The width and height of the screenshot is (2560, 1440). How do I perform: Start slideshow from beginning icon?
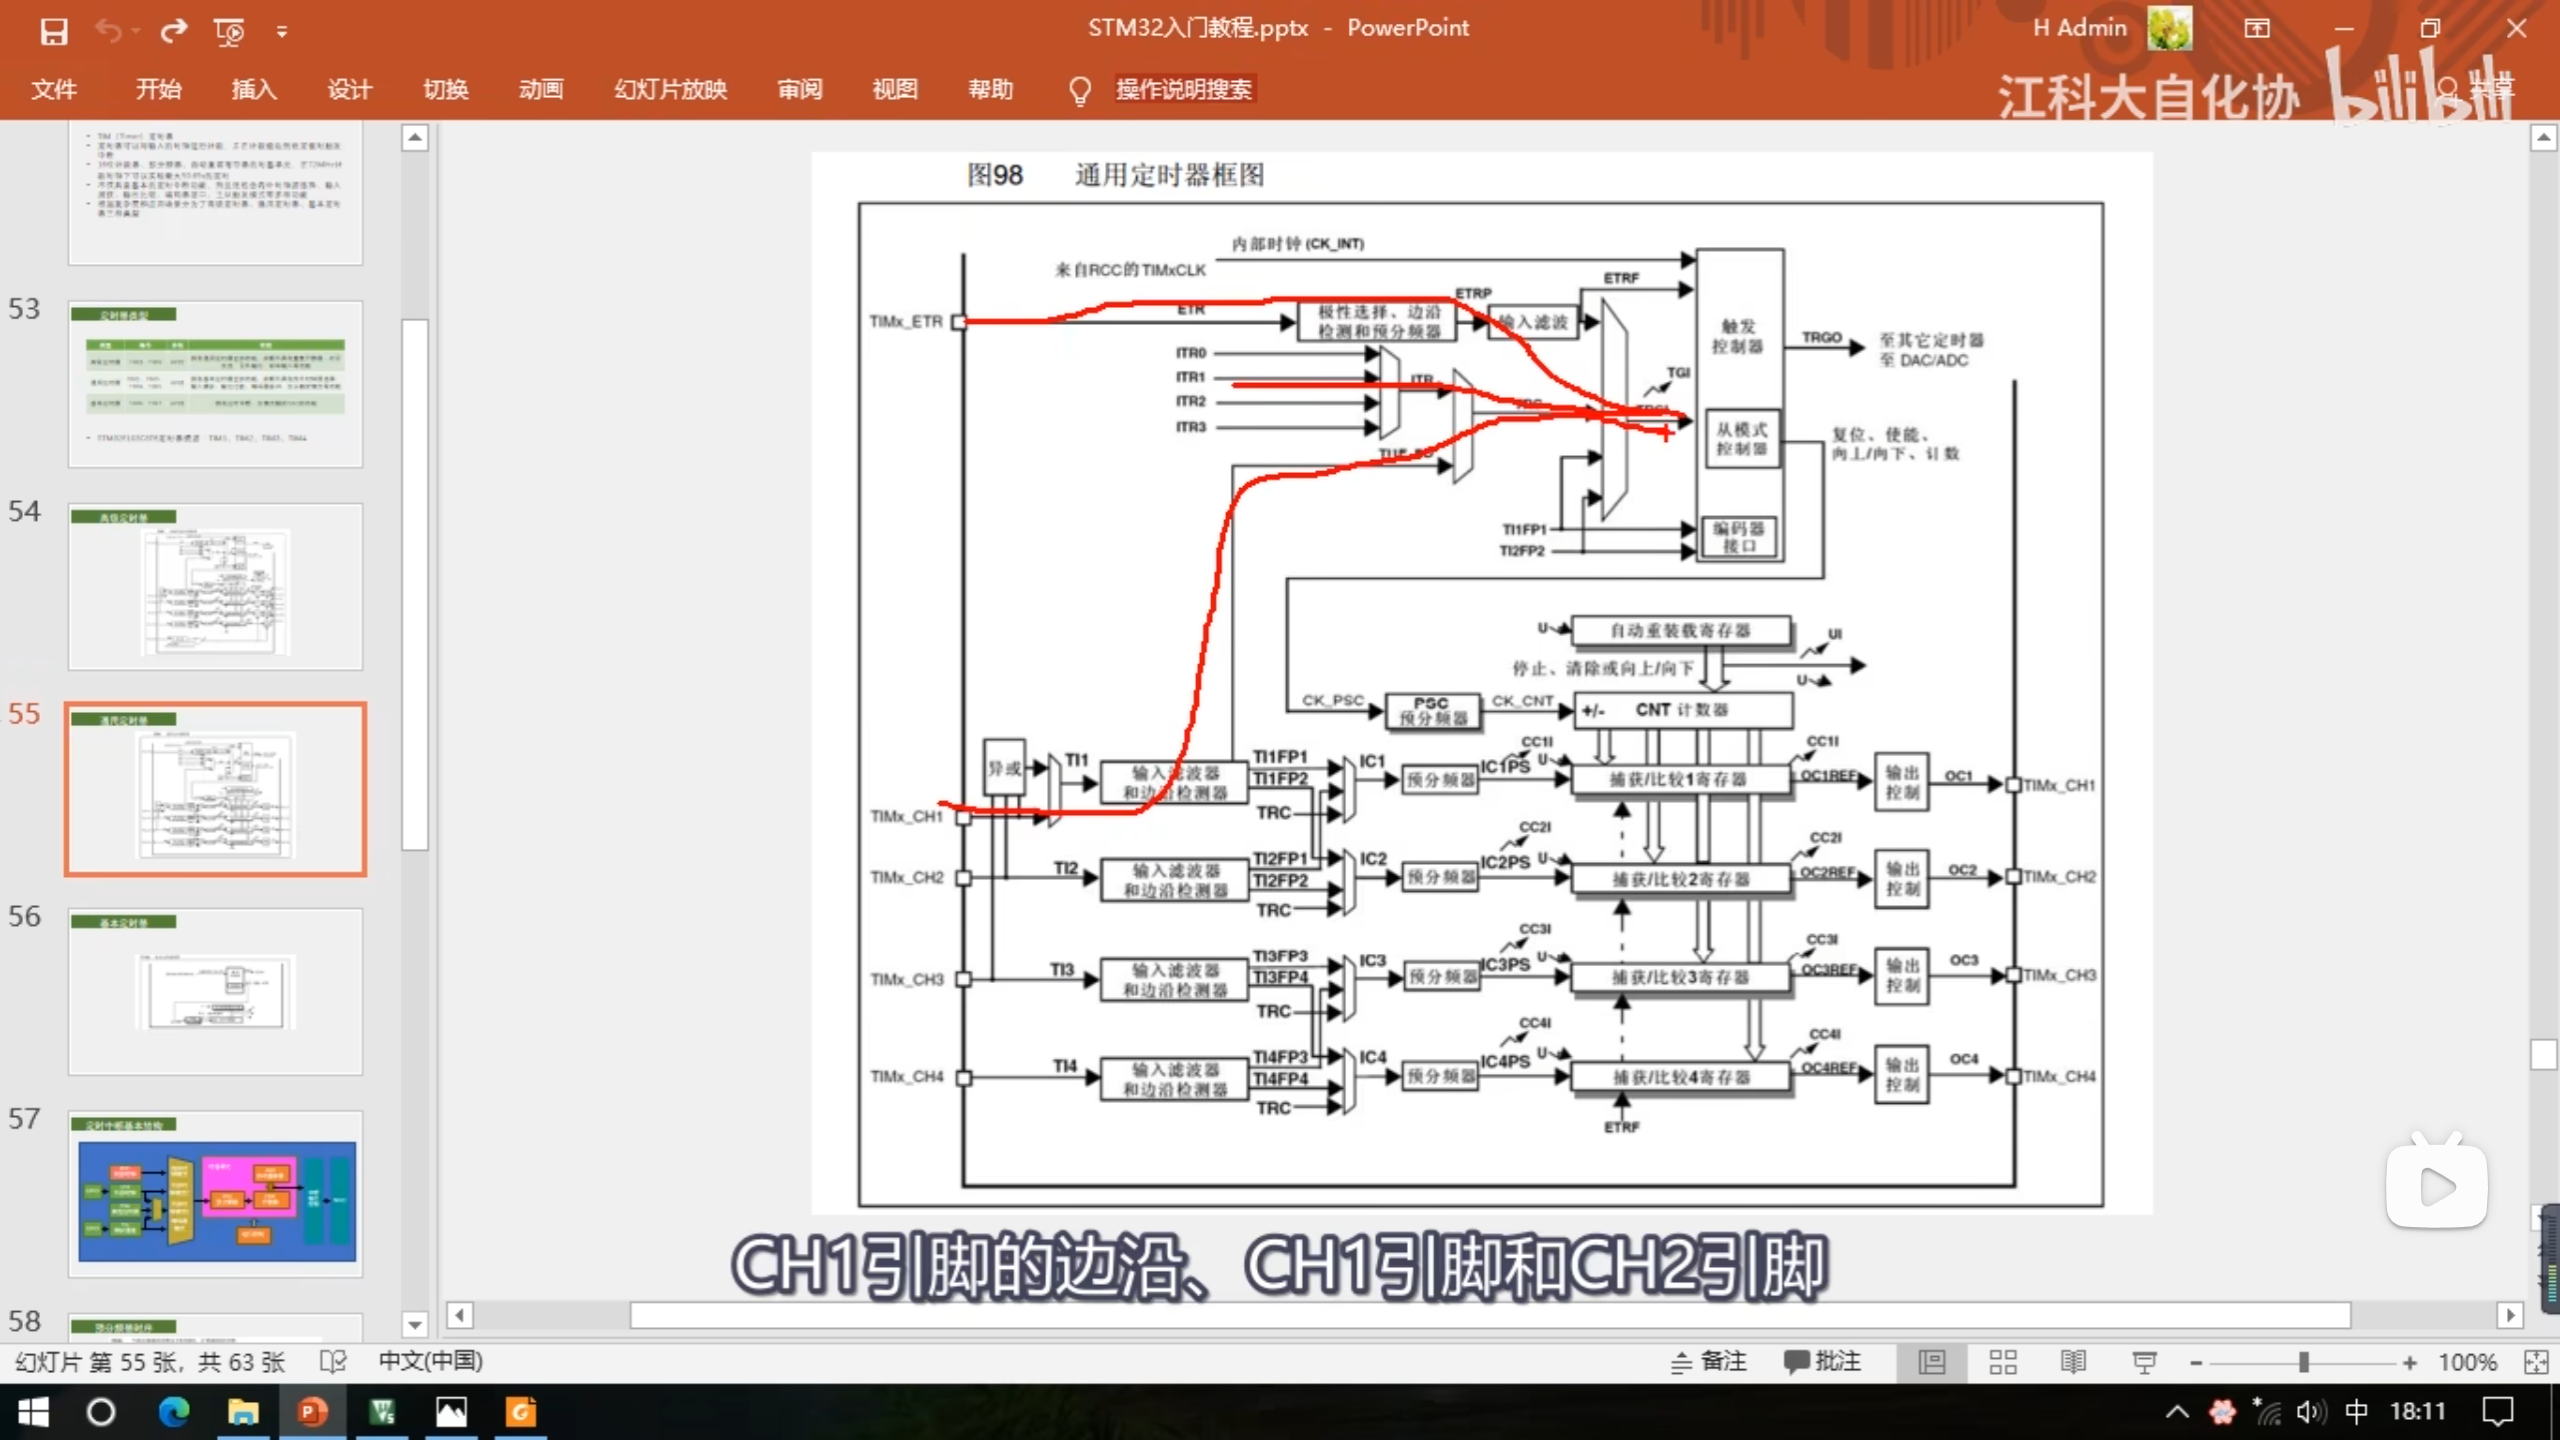[x=229, y=32]
